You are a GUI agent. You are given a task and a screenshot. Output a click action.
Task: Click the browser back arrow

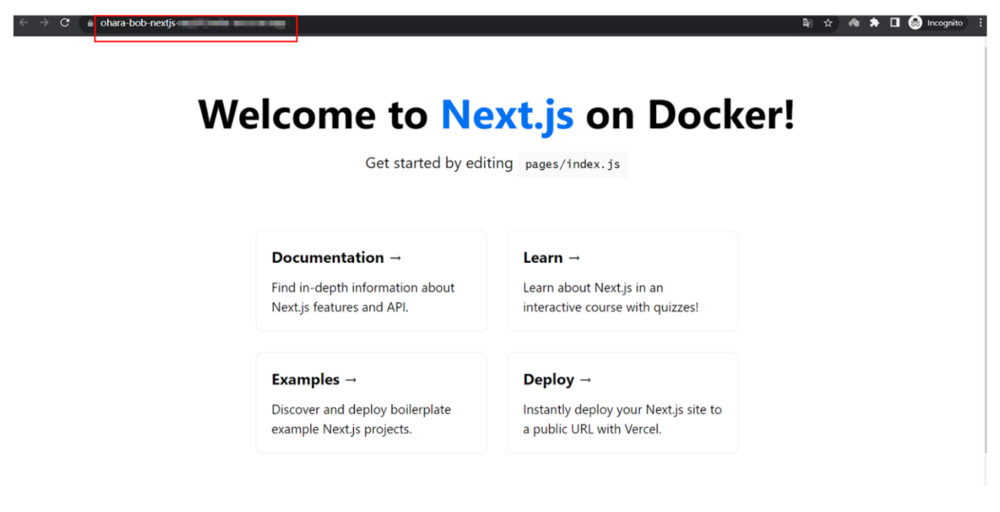pos(24,23)
